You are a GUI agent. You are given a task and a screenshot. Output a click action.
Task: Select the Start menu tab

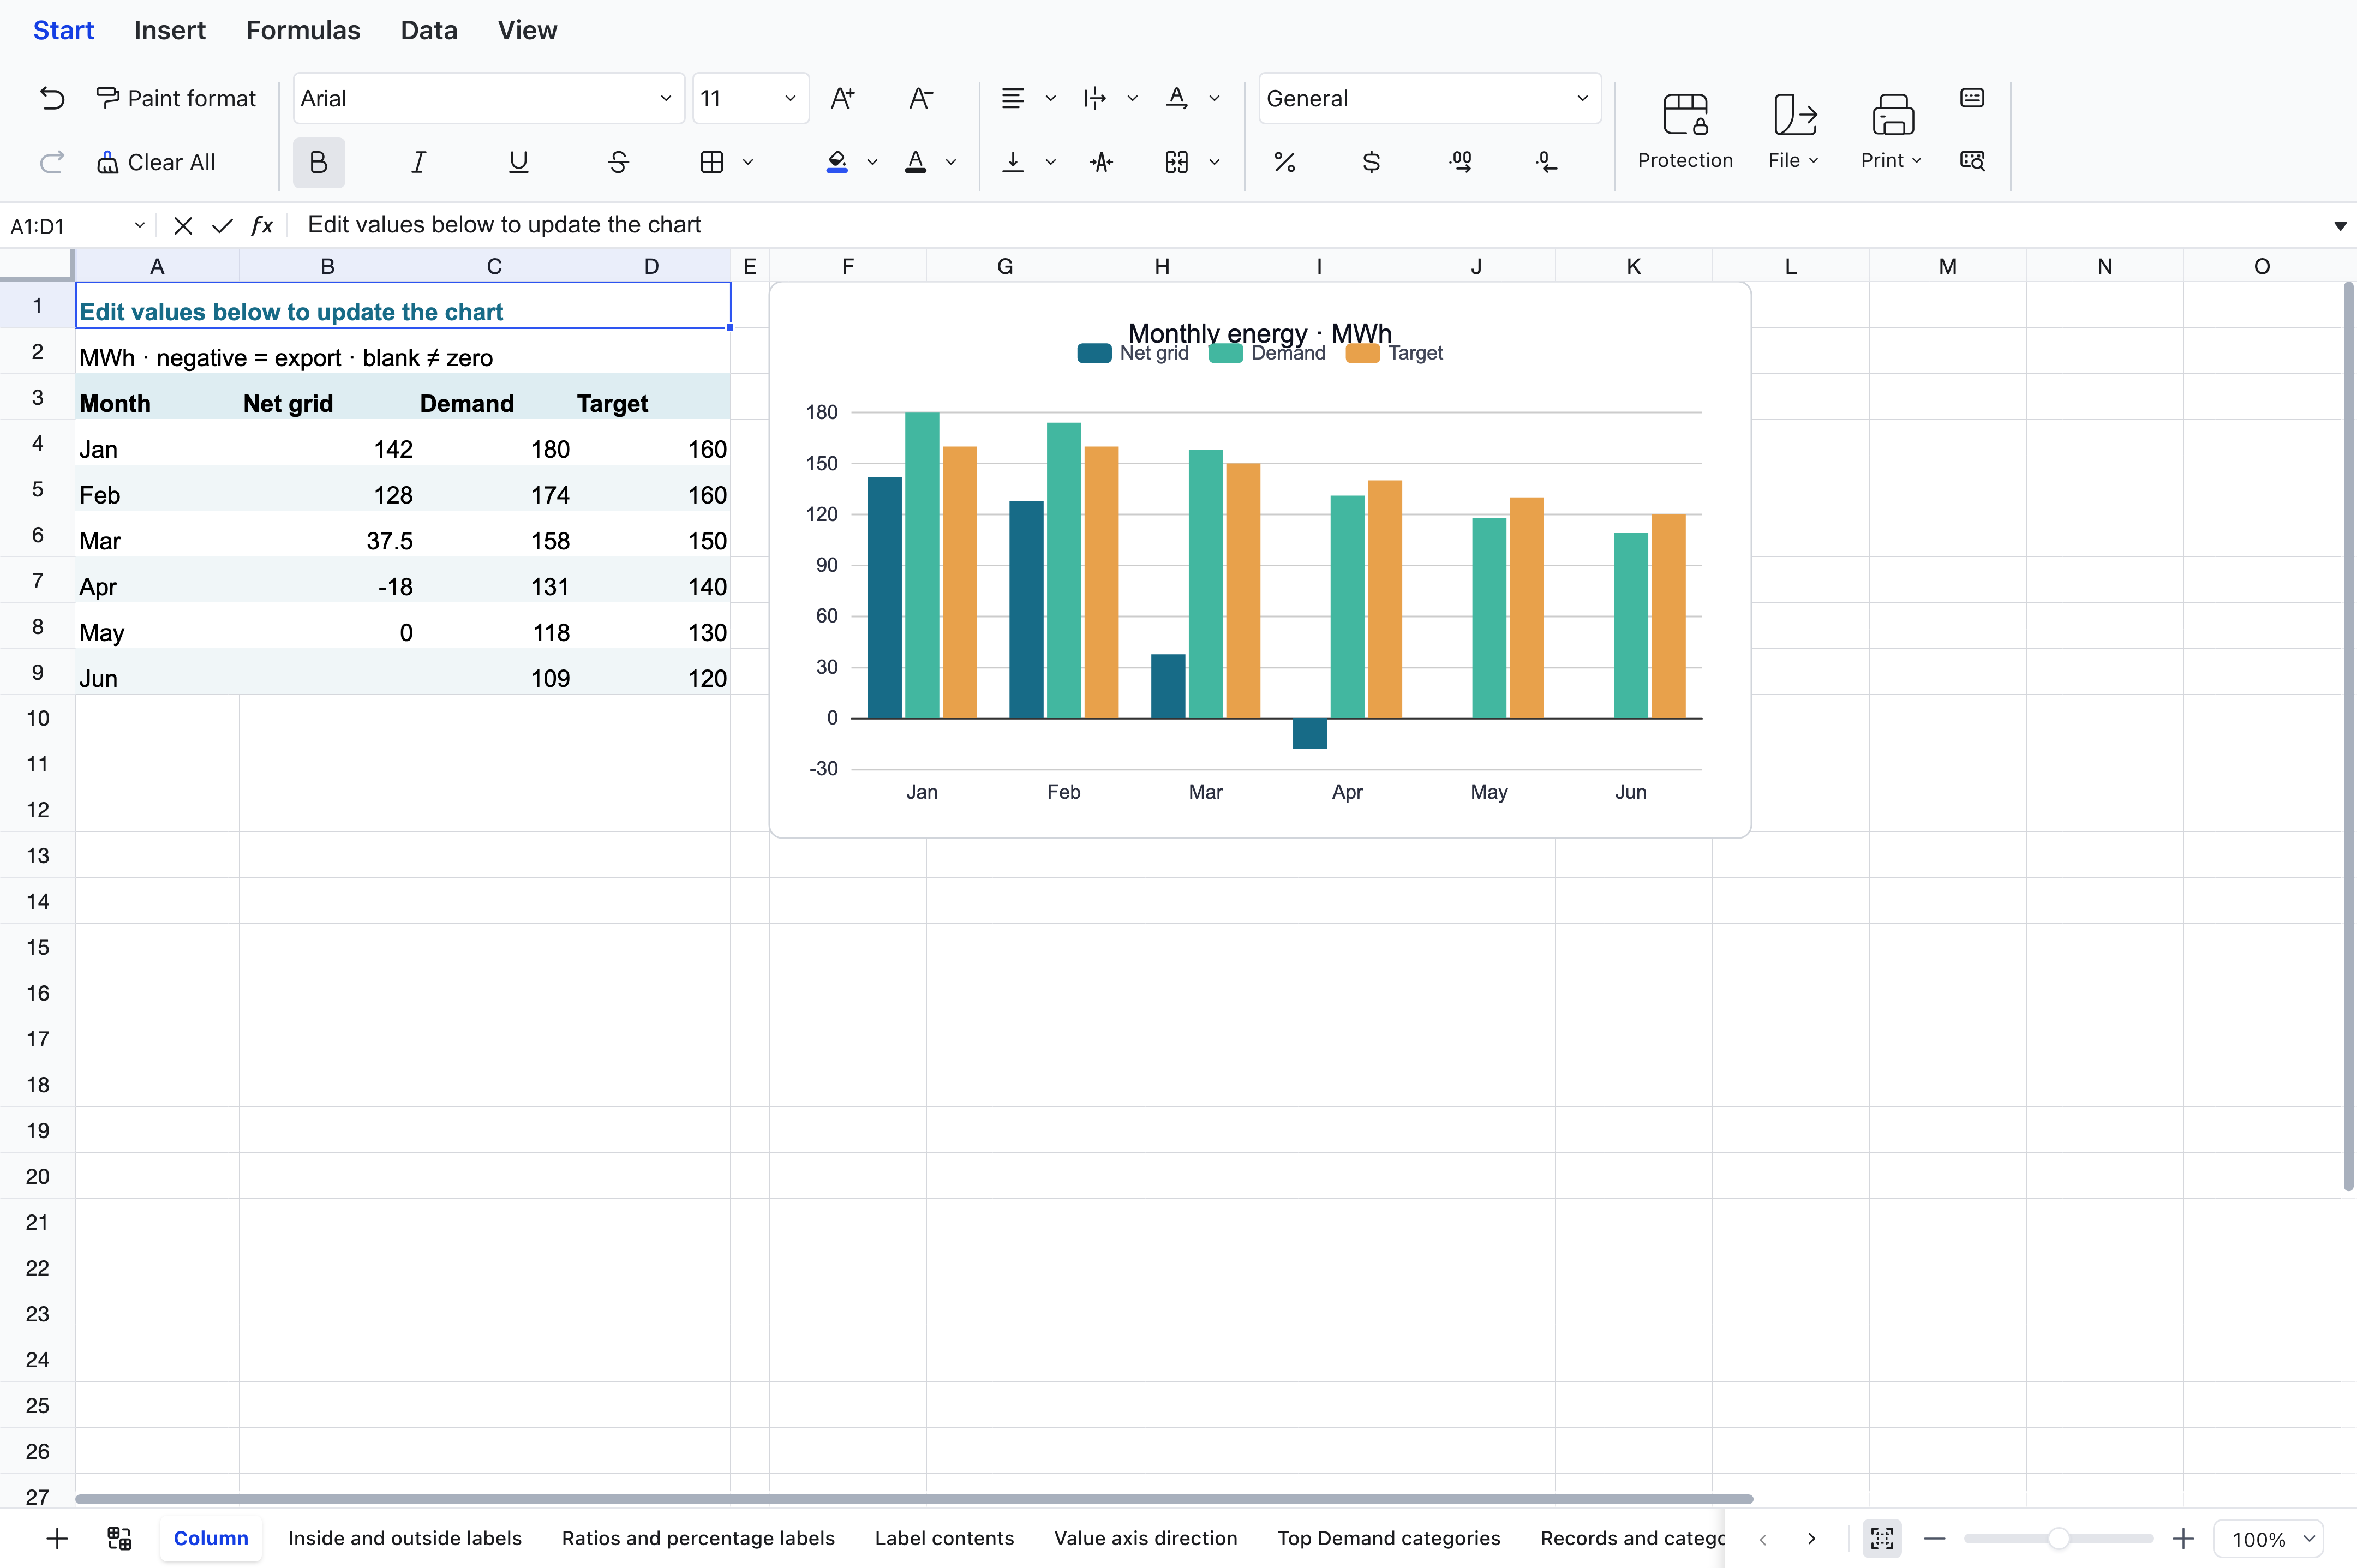(x=64, y=30)
